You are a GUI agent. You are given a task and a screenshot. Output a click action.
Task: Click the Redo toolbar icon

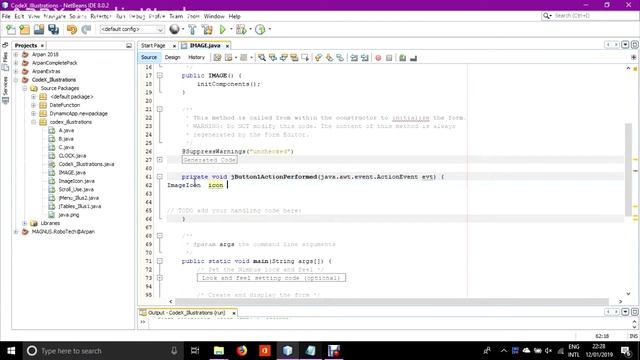(86, 29)
